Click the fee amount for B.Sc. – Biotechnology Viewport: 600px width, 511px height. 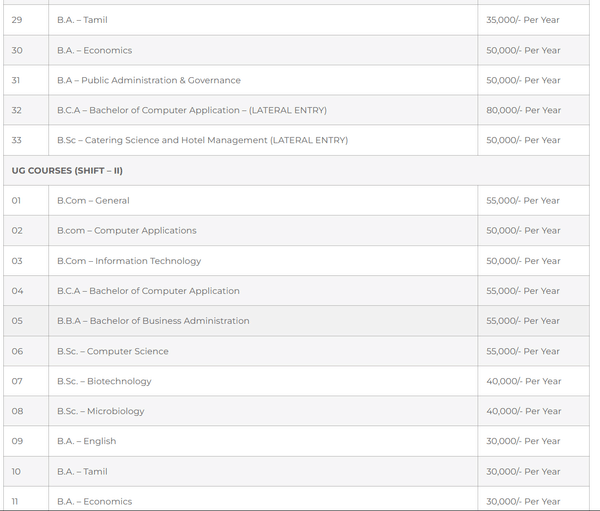523,381
